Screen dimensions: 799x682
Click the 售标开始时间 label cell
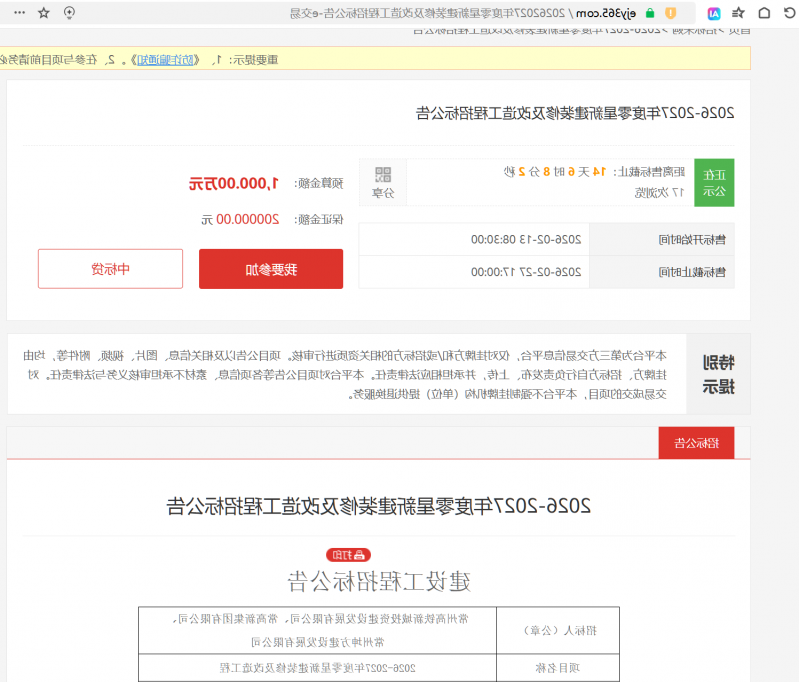(x=661, y=240)
